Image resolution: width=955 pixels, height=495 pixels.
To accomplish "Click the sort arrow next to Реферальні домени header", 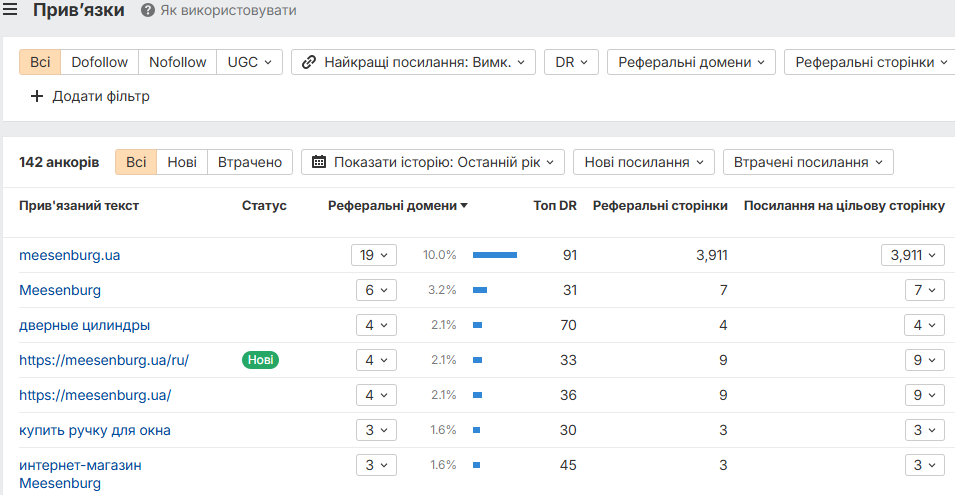I will coord(464,206).
